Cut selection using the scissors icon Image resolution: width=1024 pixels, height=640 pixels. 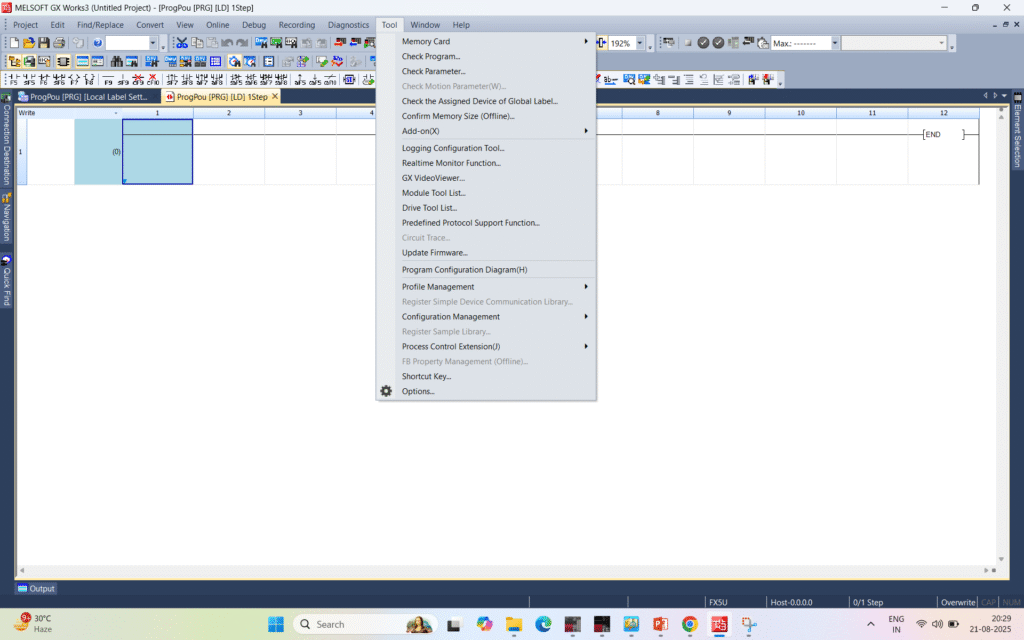coord(182,43)
